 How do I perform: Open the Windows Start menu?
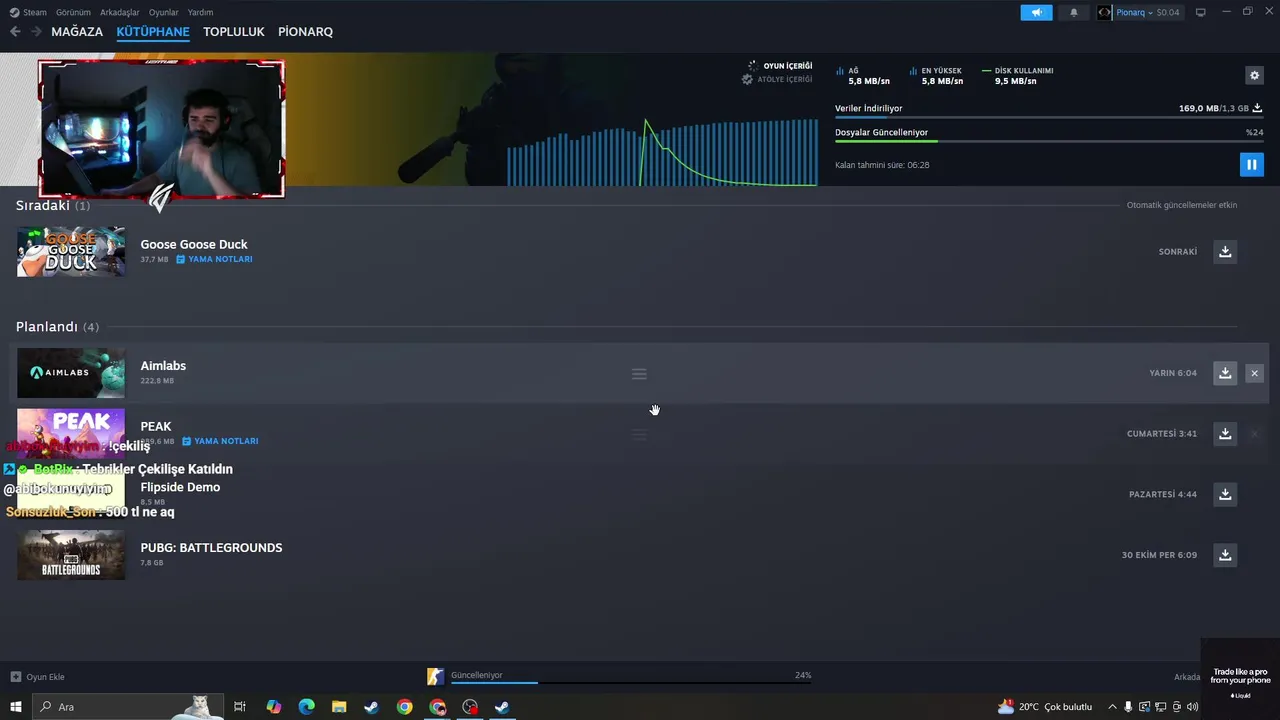click(15, 707)
